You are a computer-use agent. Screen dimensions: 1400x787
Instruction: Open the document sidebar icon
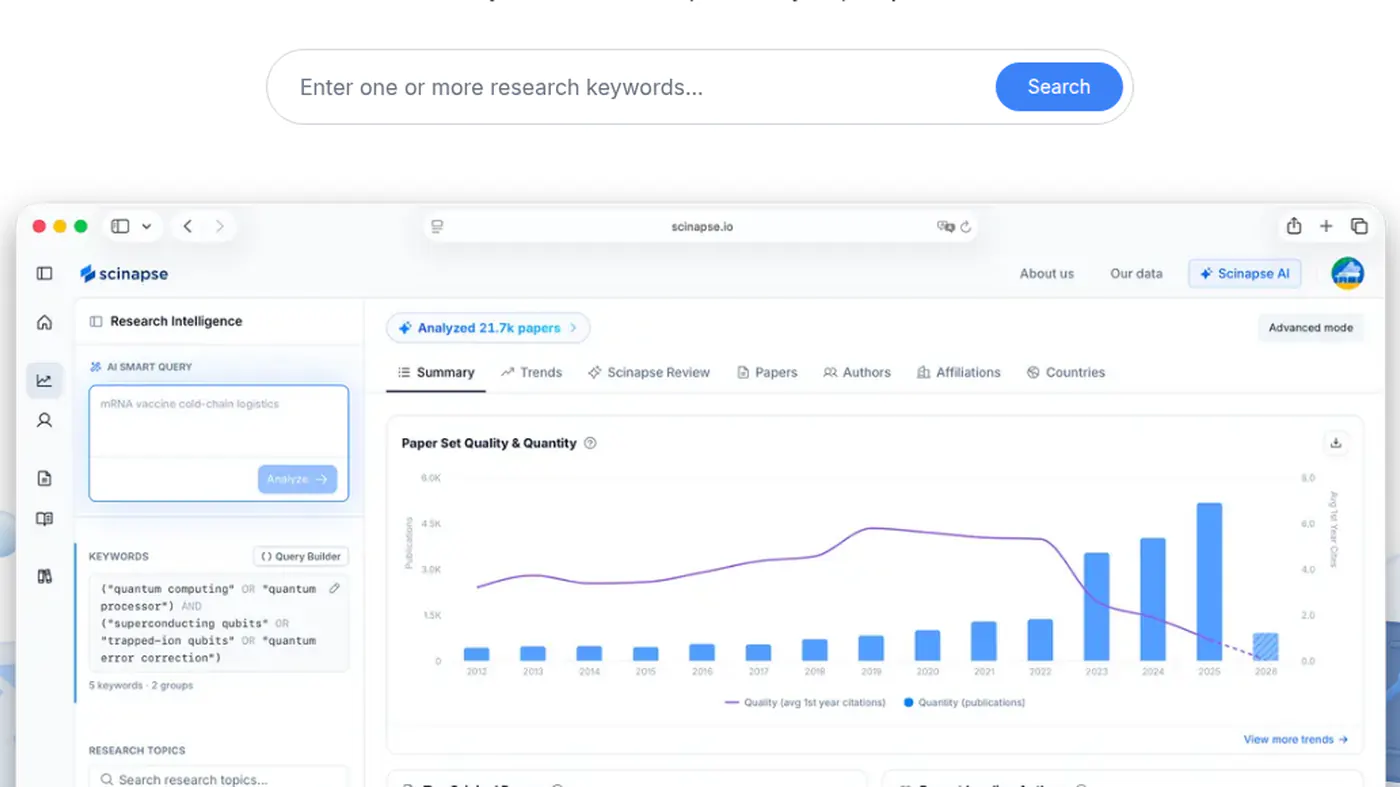pos(44,479)
